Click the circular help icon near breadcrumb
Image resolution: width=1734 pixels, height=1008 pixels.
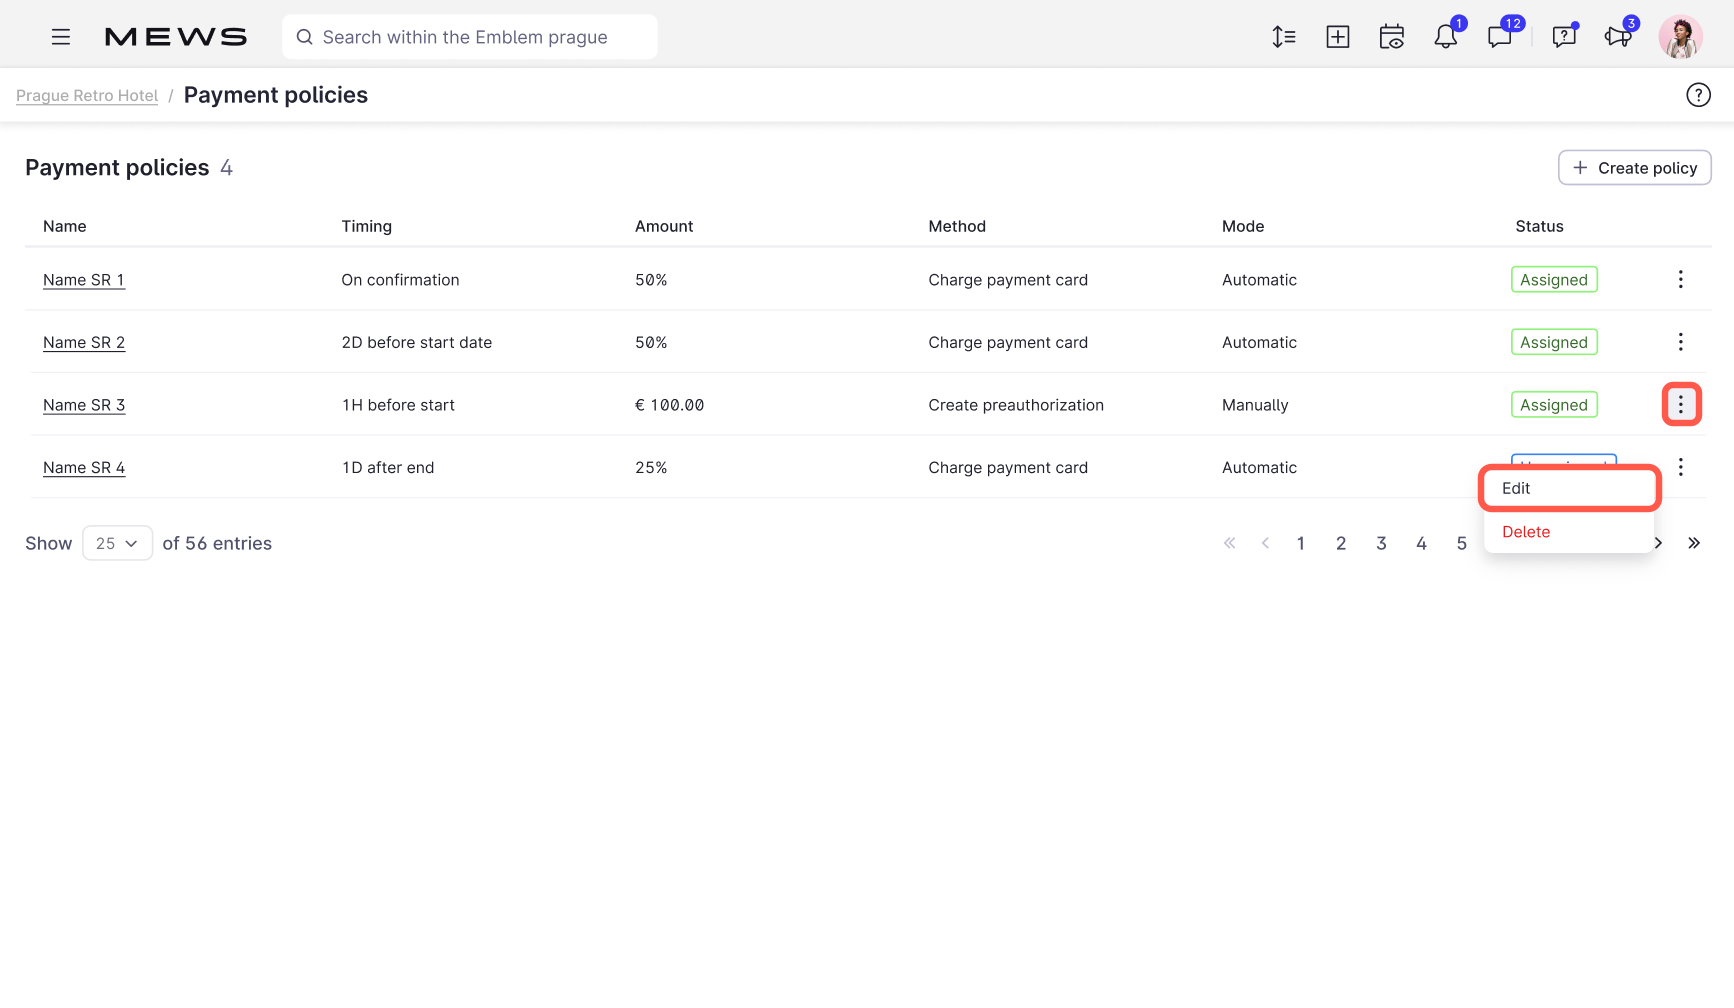click(1698, 94)
